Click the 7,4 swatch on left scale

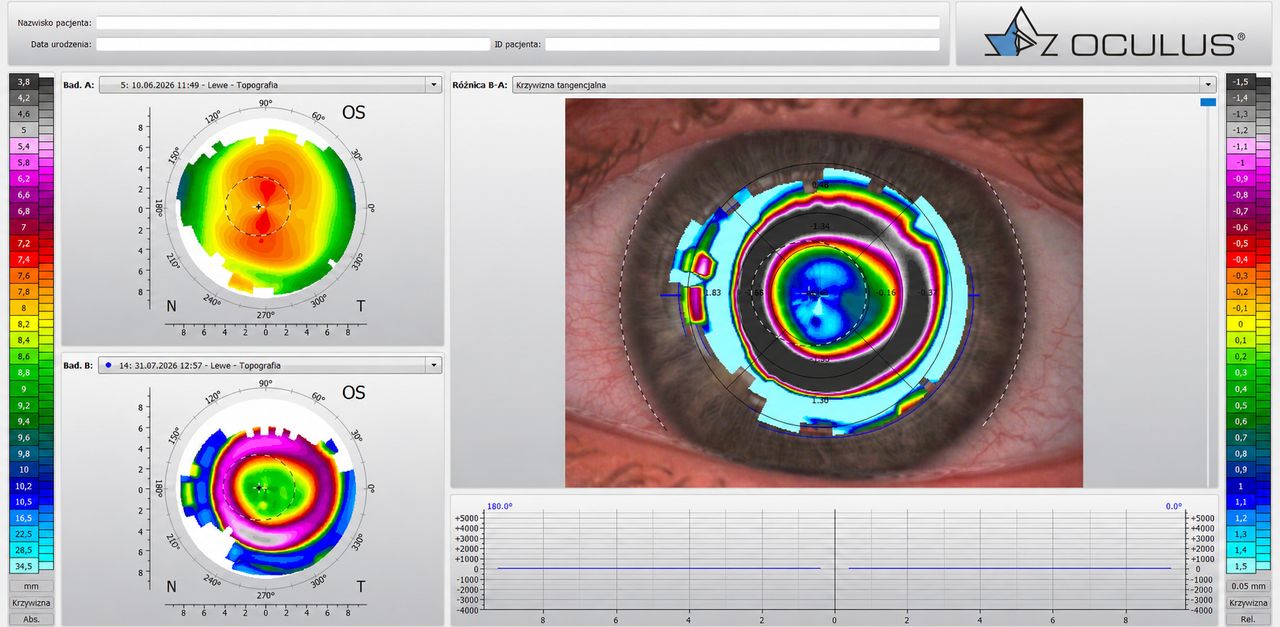(24, 259)
